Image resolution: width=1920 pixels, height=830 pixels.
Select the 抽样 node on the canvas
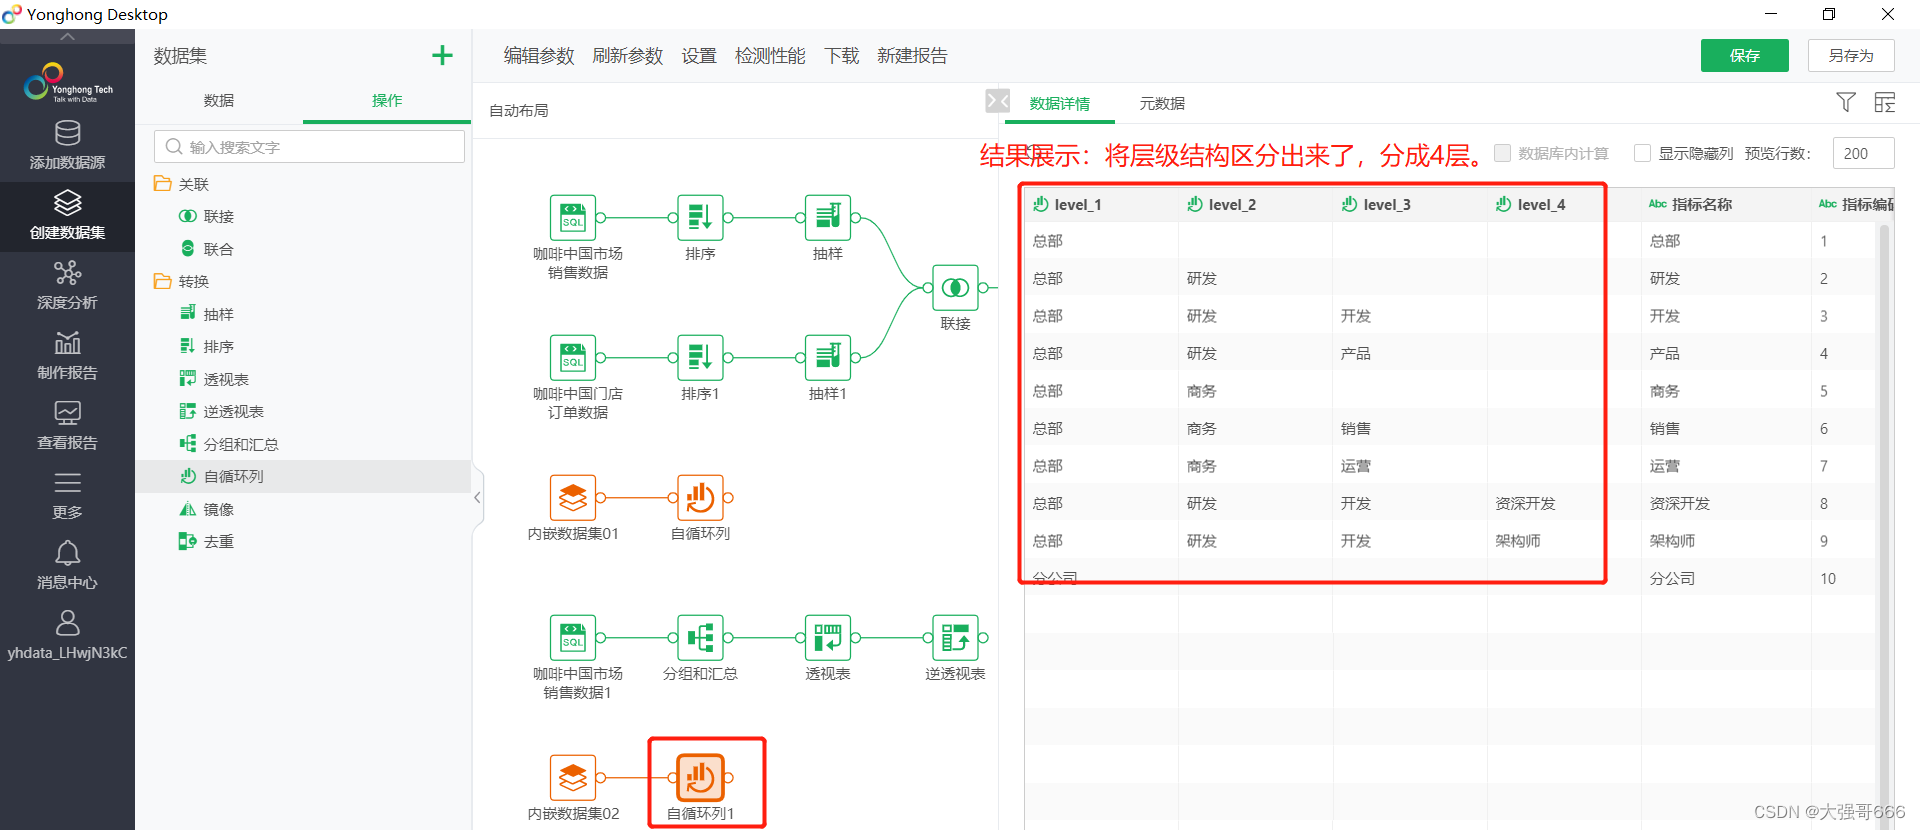(x=828, y=218)
